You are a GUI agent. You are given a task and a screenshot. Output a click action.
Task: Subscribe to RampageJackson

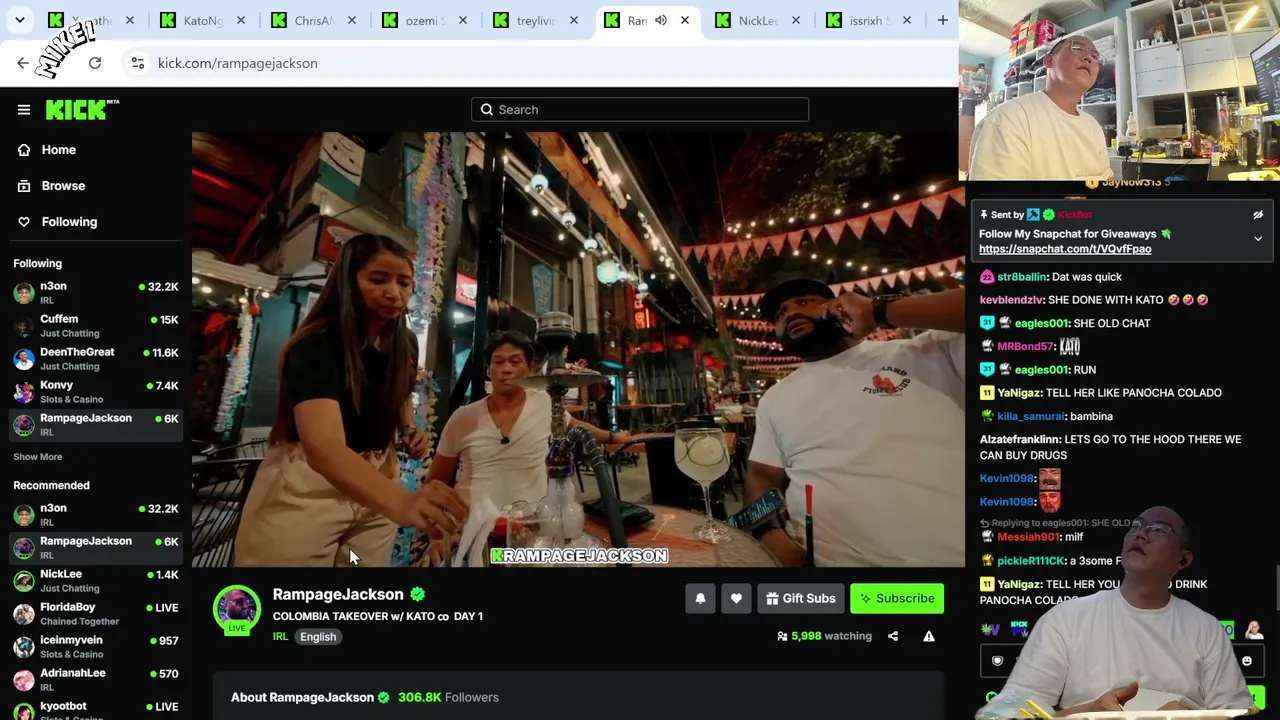[897, 599]
